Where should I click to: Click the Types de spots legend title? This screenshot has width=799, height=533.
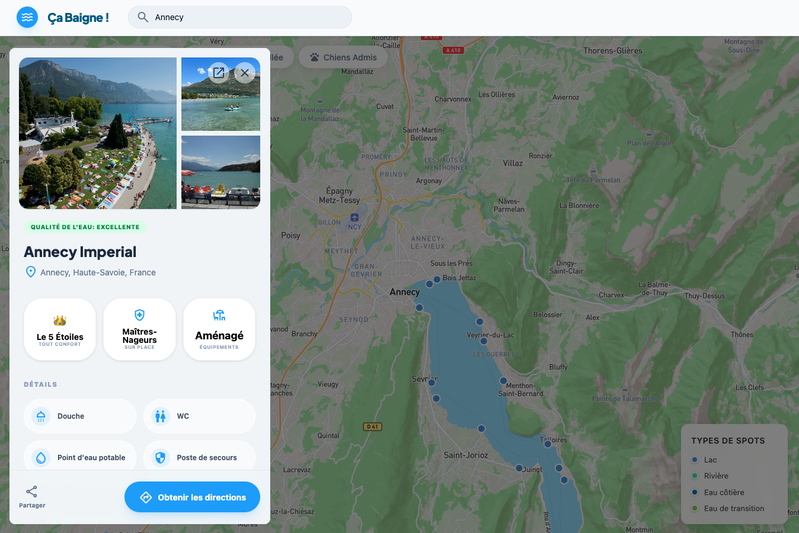click(x=728, y=441)
